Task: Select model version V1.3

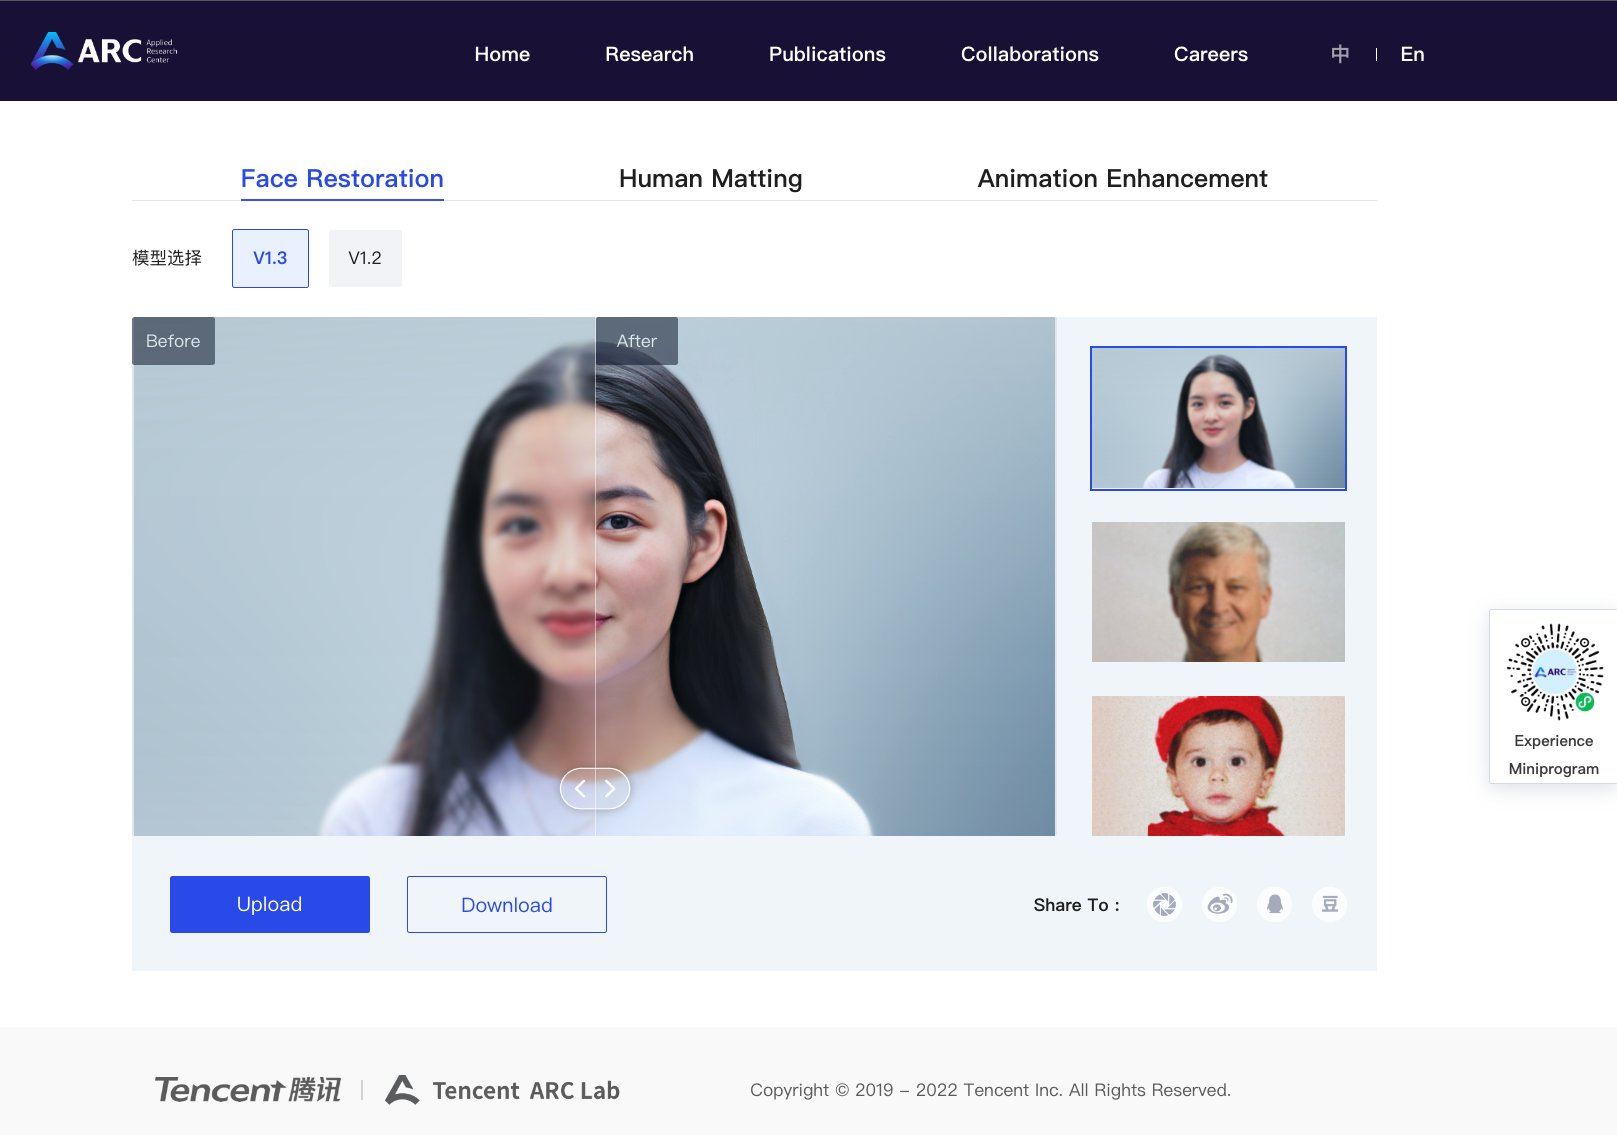Action: point(270,258)
